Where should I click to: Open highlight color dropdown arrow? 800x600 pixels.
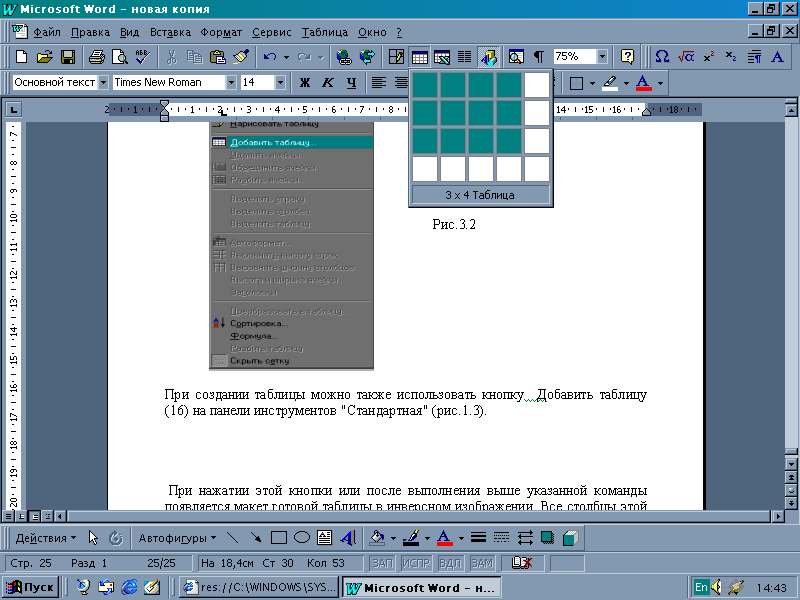pos(626,83)
